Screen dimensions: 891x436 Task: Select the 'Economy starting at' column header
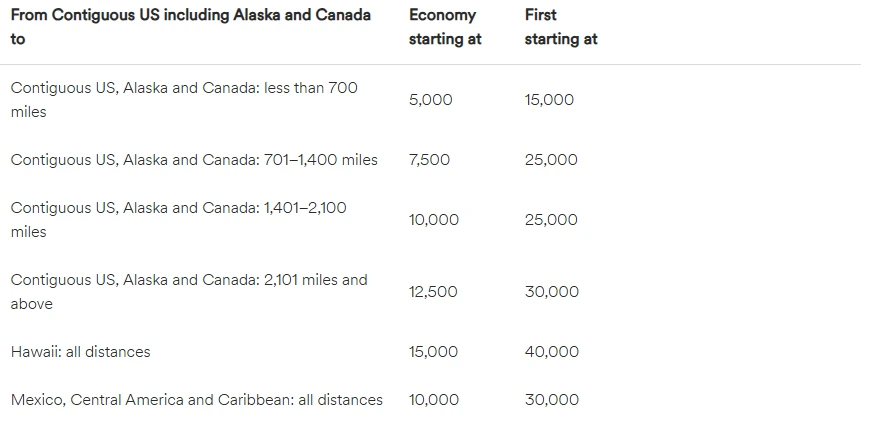(445, 27)
